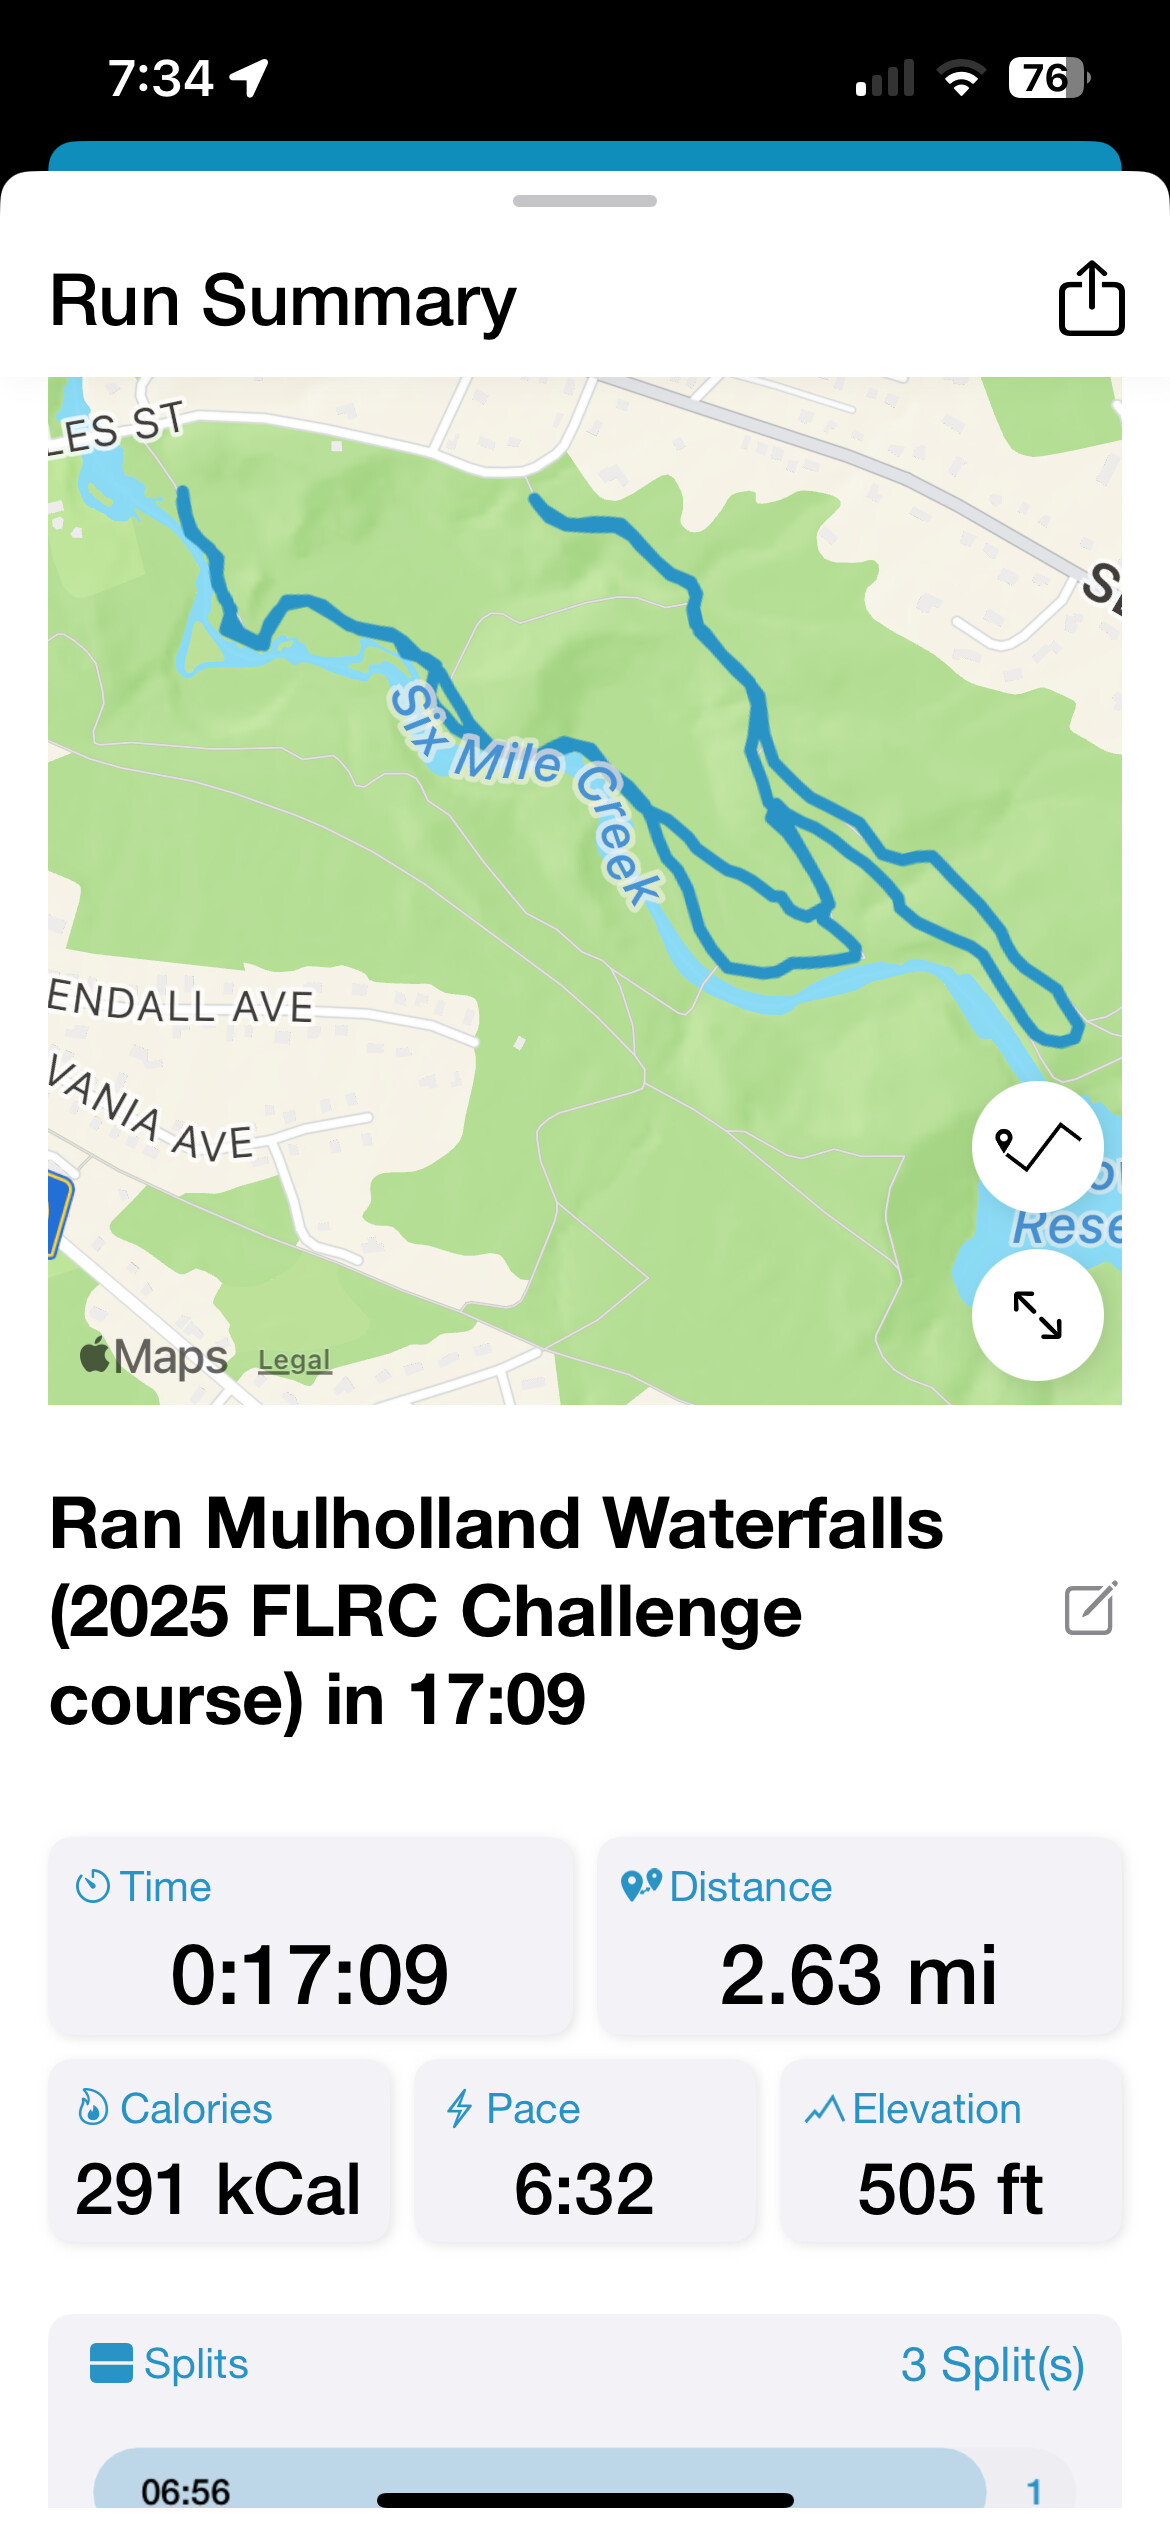Viewport: 1170px width, 2532px height.
Task: Expand the 3 Split(s) section
Action: click(992, 2365)
